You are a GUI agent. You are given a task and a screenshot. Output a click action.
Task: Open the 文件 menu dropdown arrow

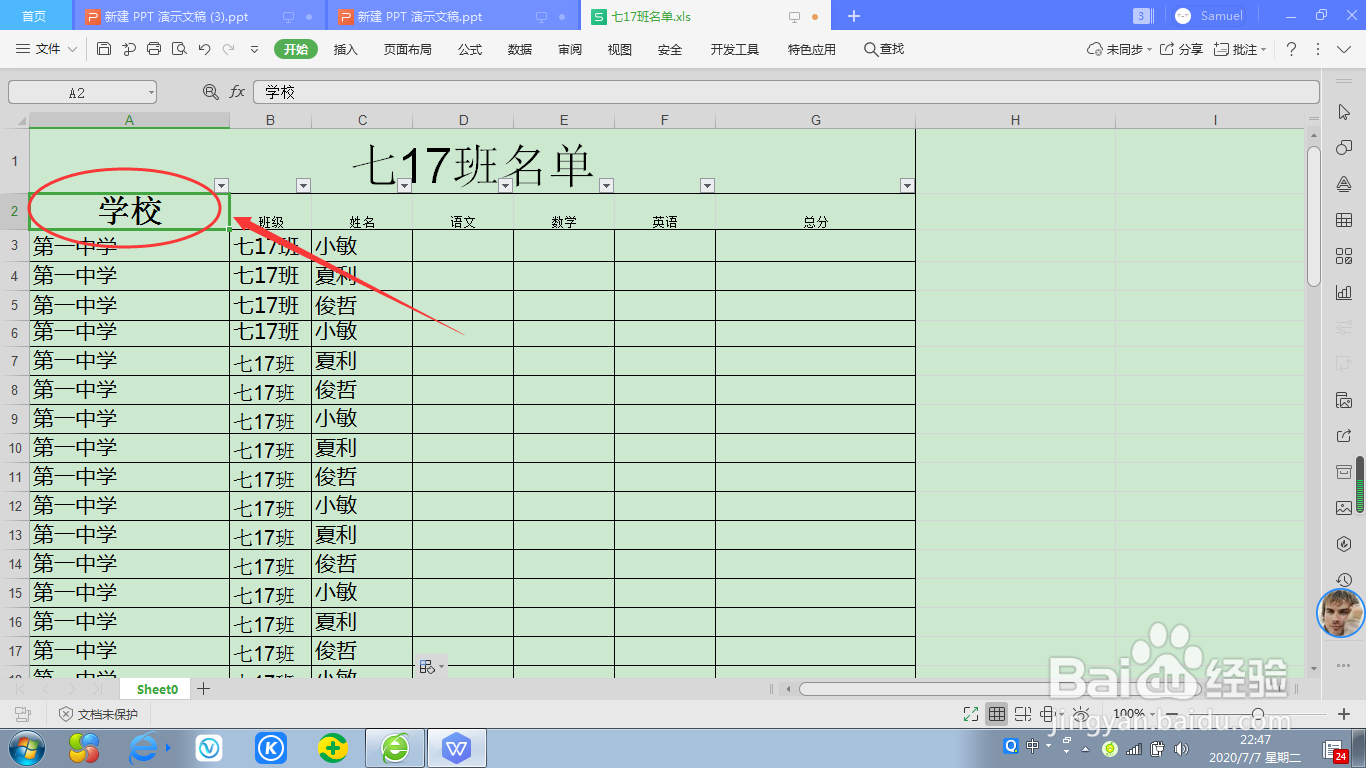point(71,49)
